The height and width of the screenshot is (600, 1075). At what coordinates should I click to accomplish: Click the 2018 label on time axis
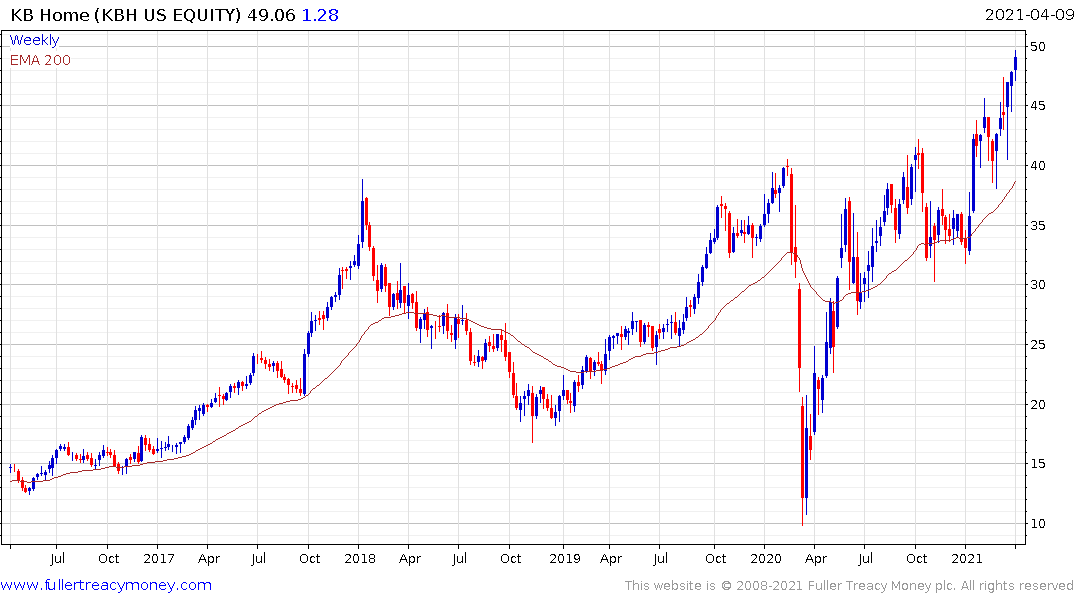(360, 558)
